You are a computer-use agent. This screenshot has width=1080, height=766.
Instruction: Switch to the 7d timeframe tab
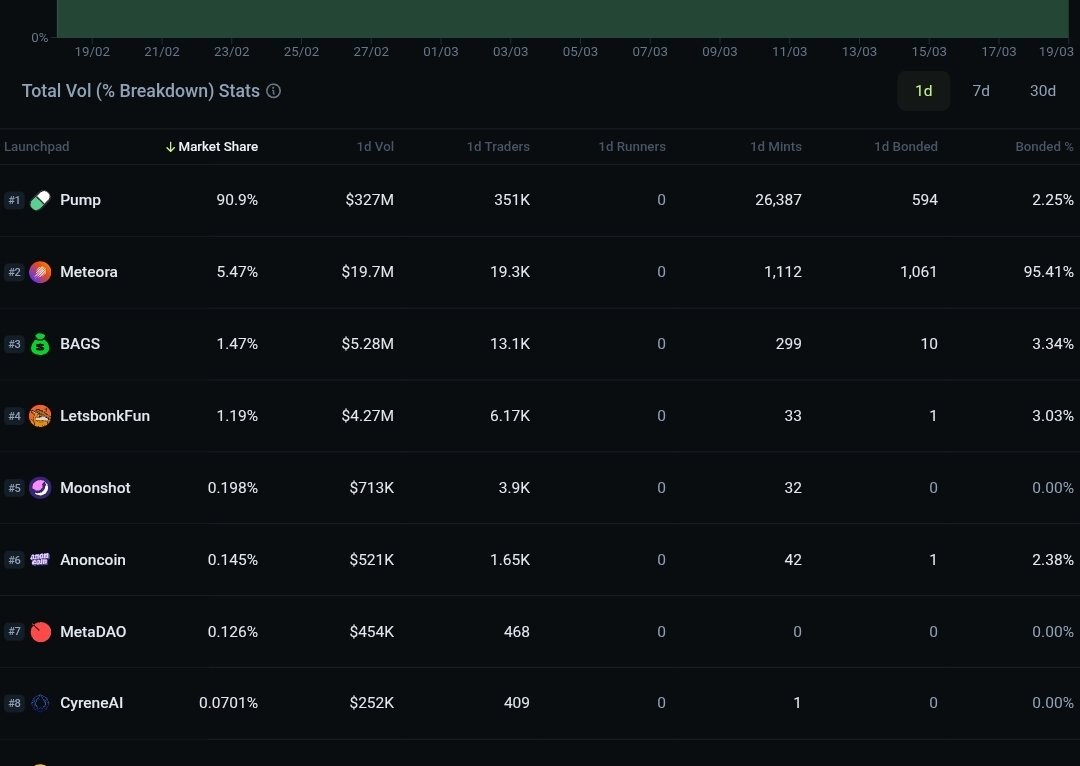coord(981,91)
